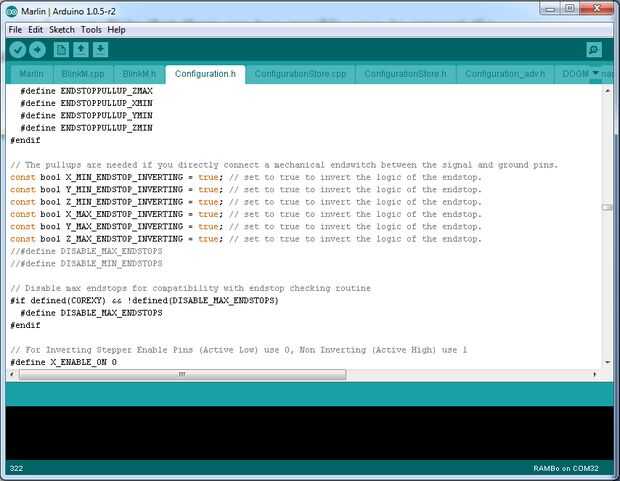This screenshot has width=620, height=481.
Task: Click the horizontal scrollbar right arrow
Action: click(594, 374)
